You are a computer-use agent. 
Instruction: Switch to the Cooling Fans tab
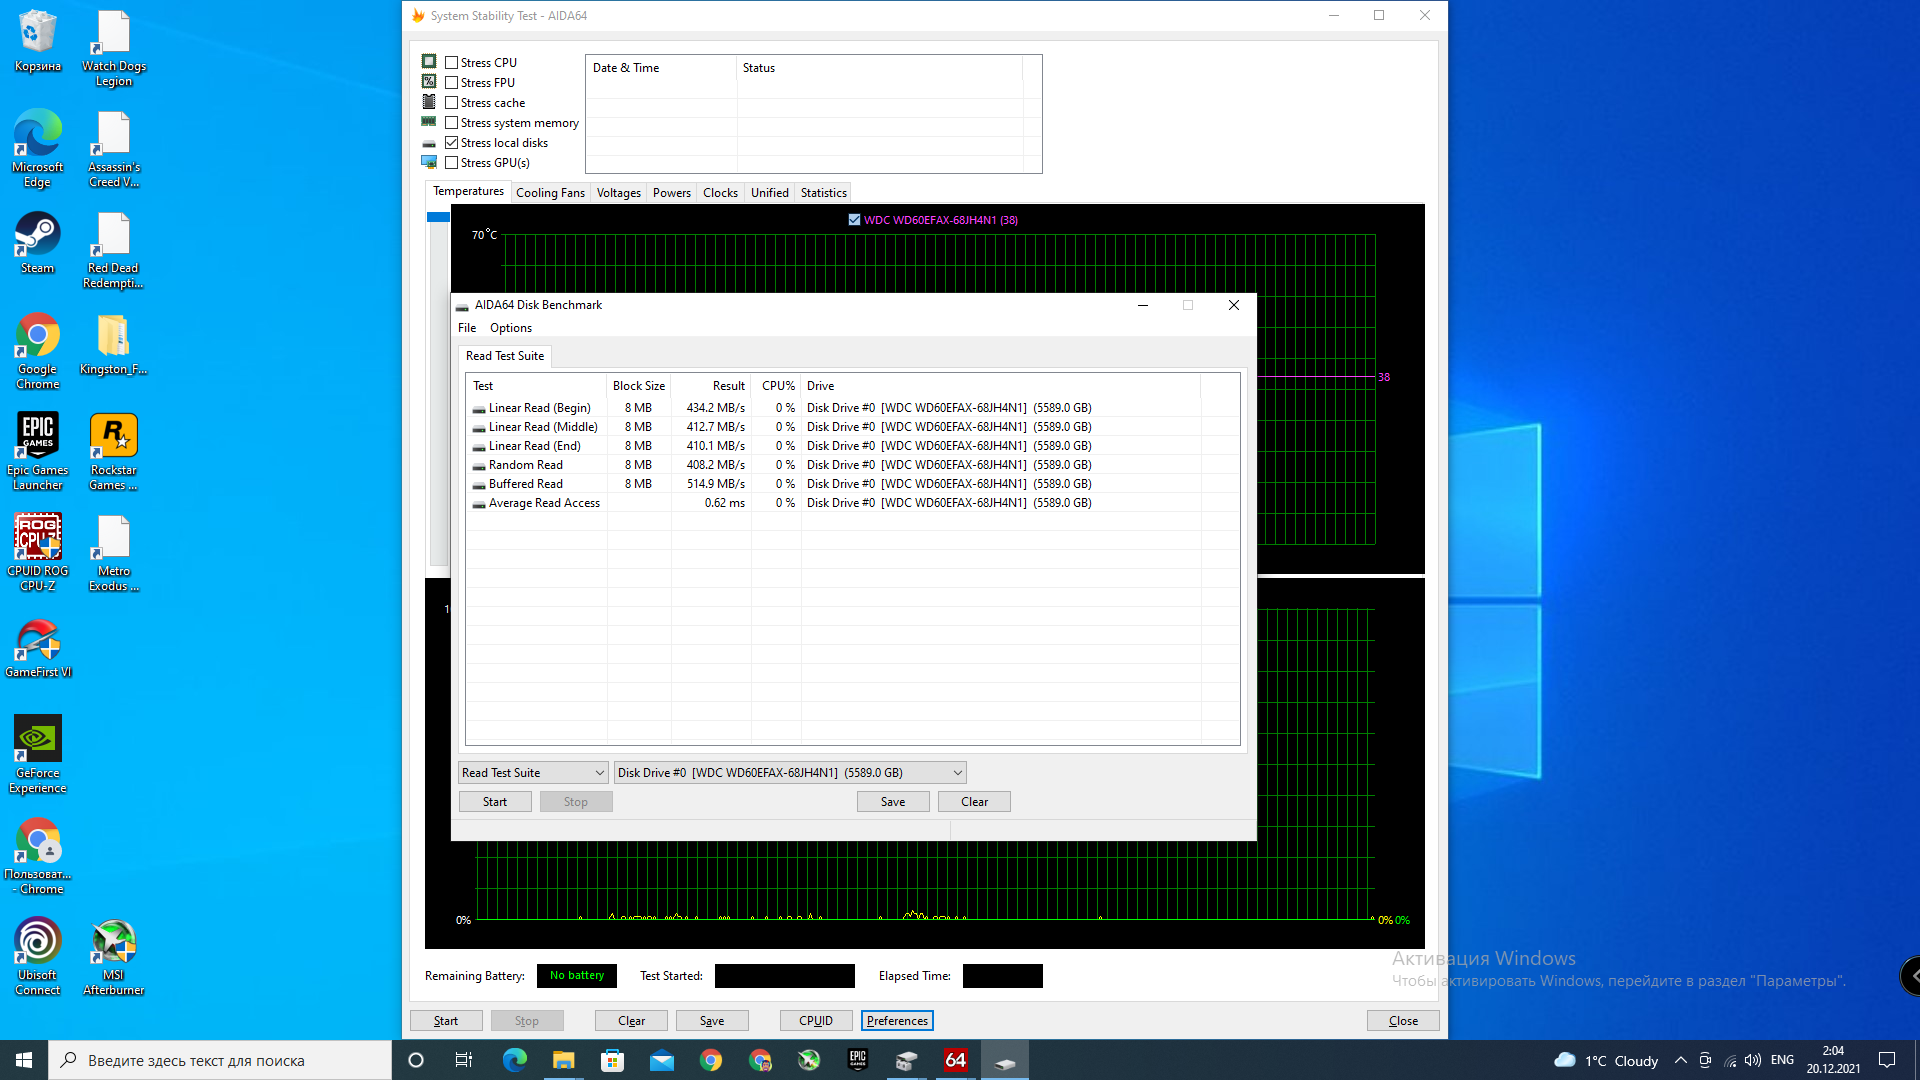pos(550,193)
